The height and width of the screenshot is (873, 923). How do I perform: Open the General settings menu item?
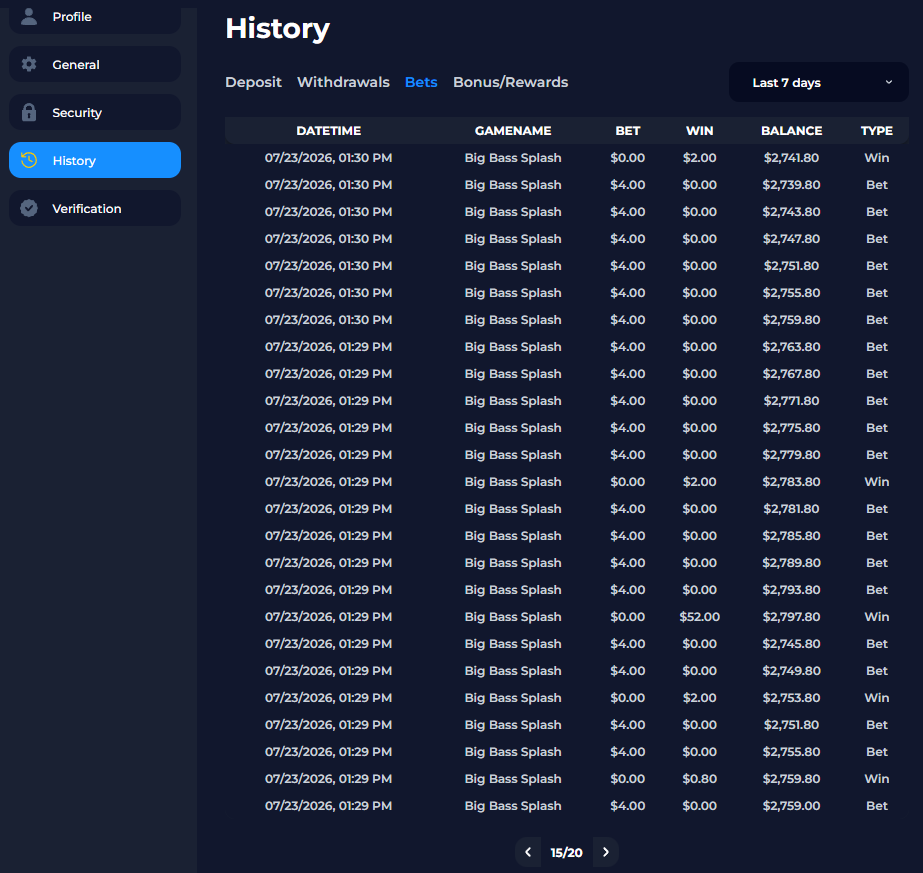(95, 64)
